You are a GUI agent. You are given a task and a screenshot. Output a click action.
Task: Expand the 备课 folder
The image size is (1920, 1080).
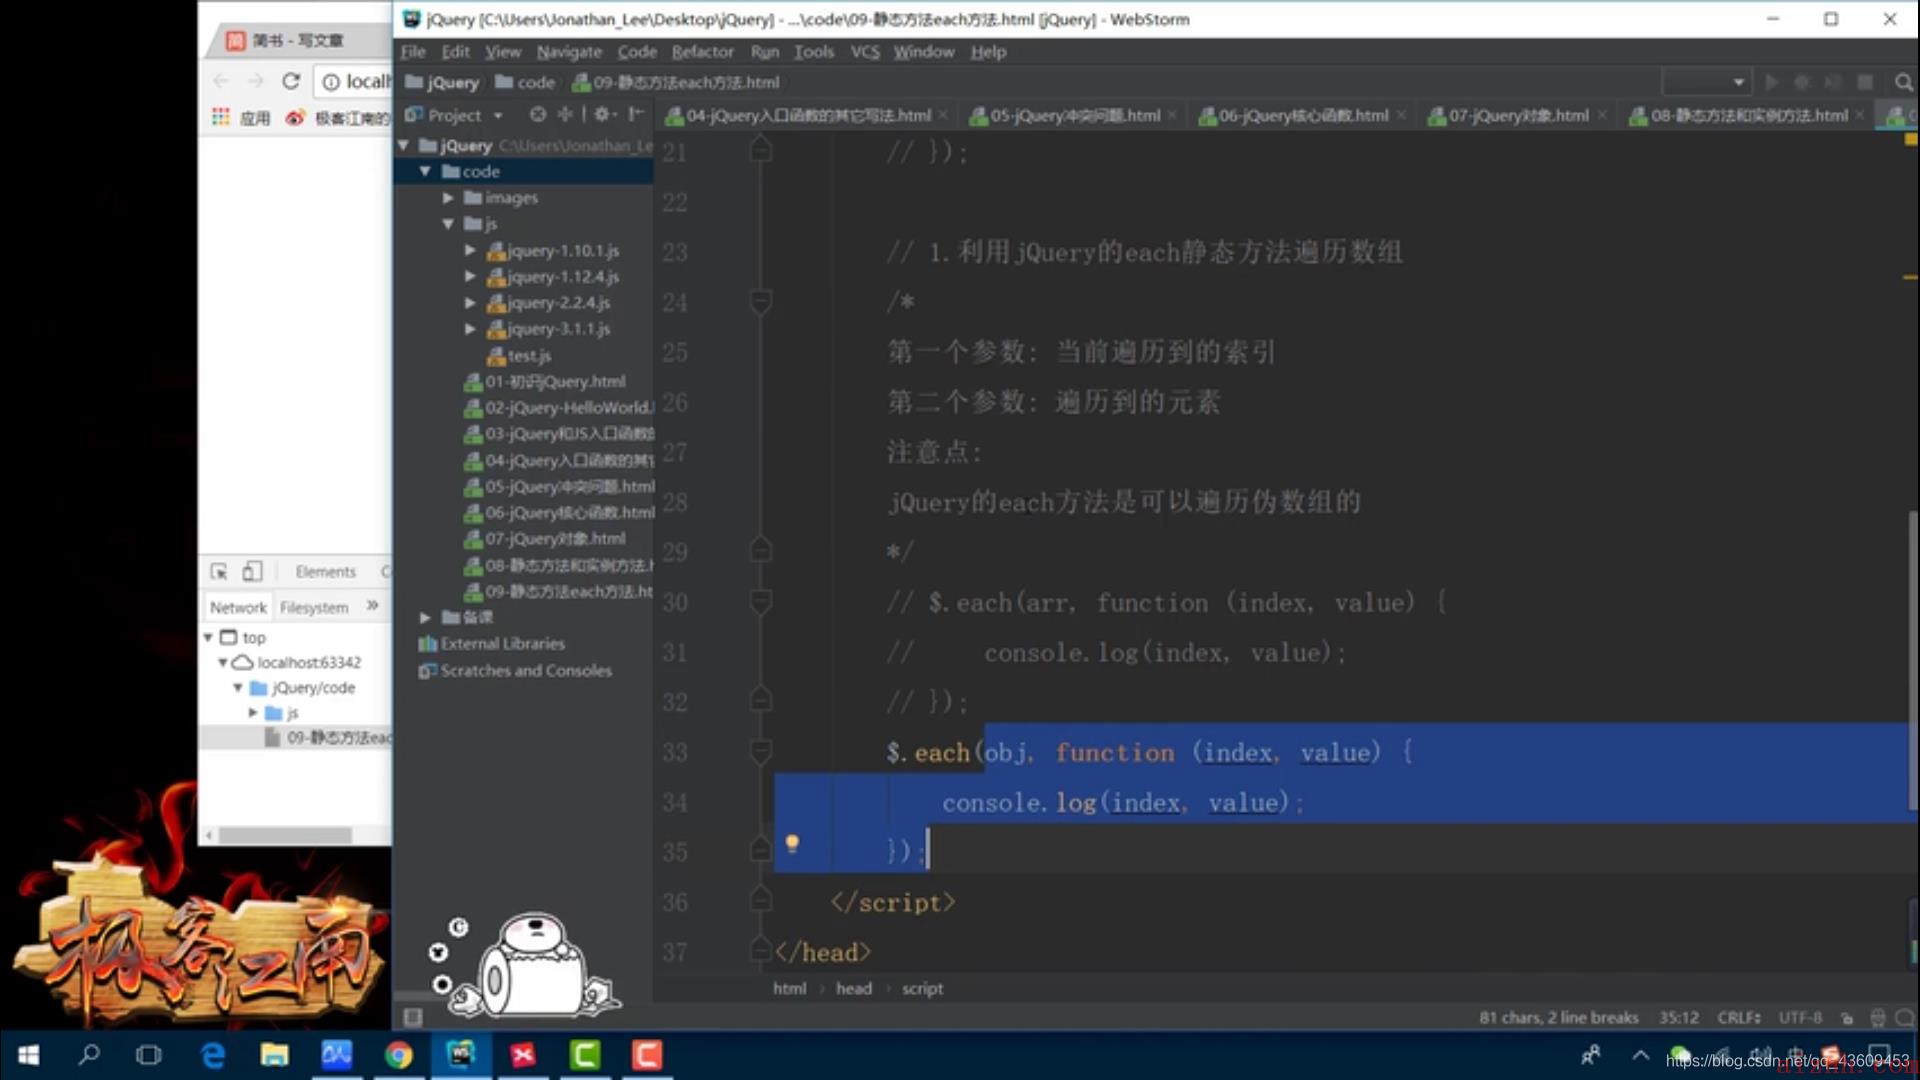tap(425, 618)
